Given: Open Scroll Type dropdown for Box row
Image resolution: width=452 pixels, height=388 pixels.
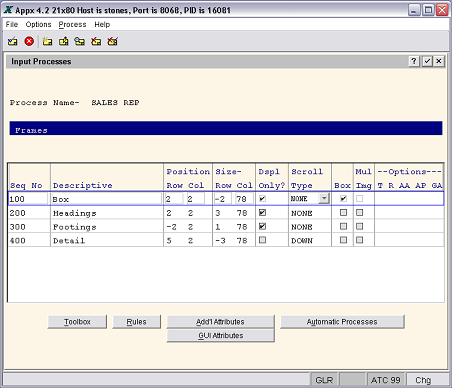Looking at the screenshot, I should click(324, 199).
